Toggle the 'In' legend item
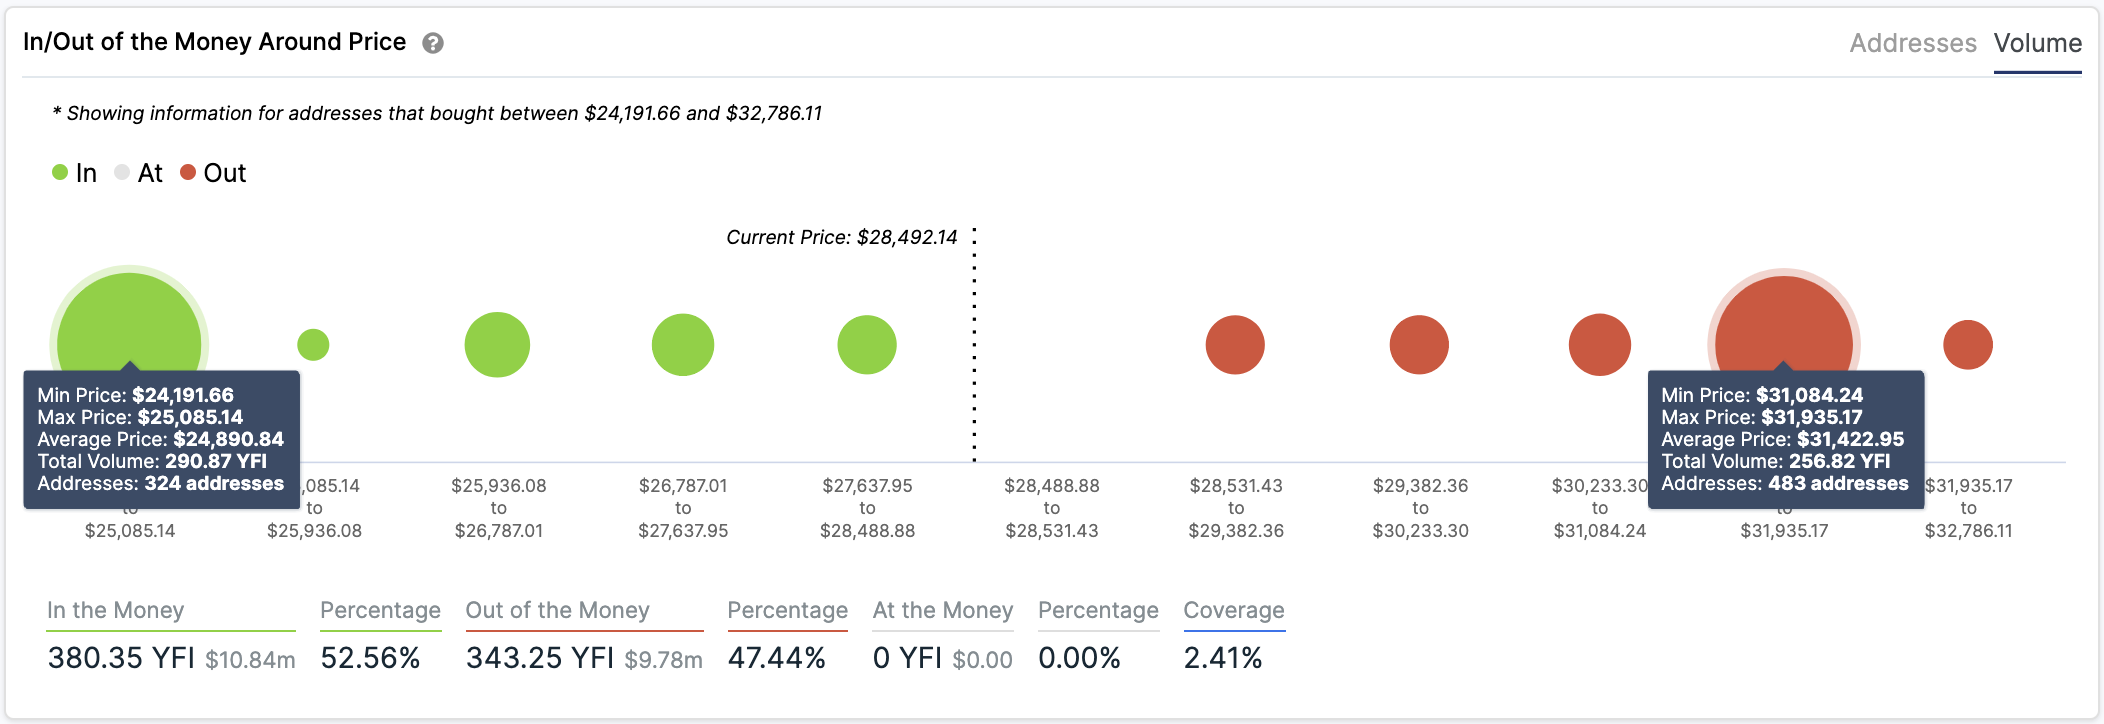 click(75, 173)
